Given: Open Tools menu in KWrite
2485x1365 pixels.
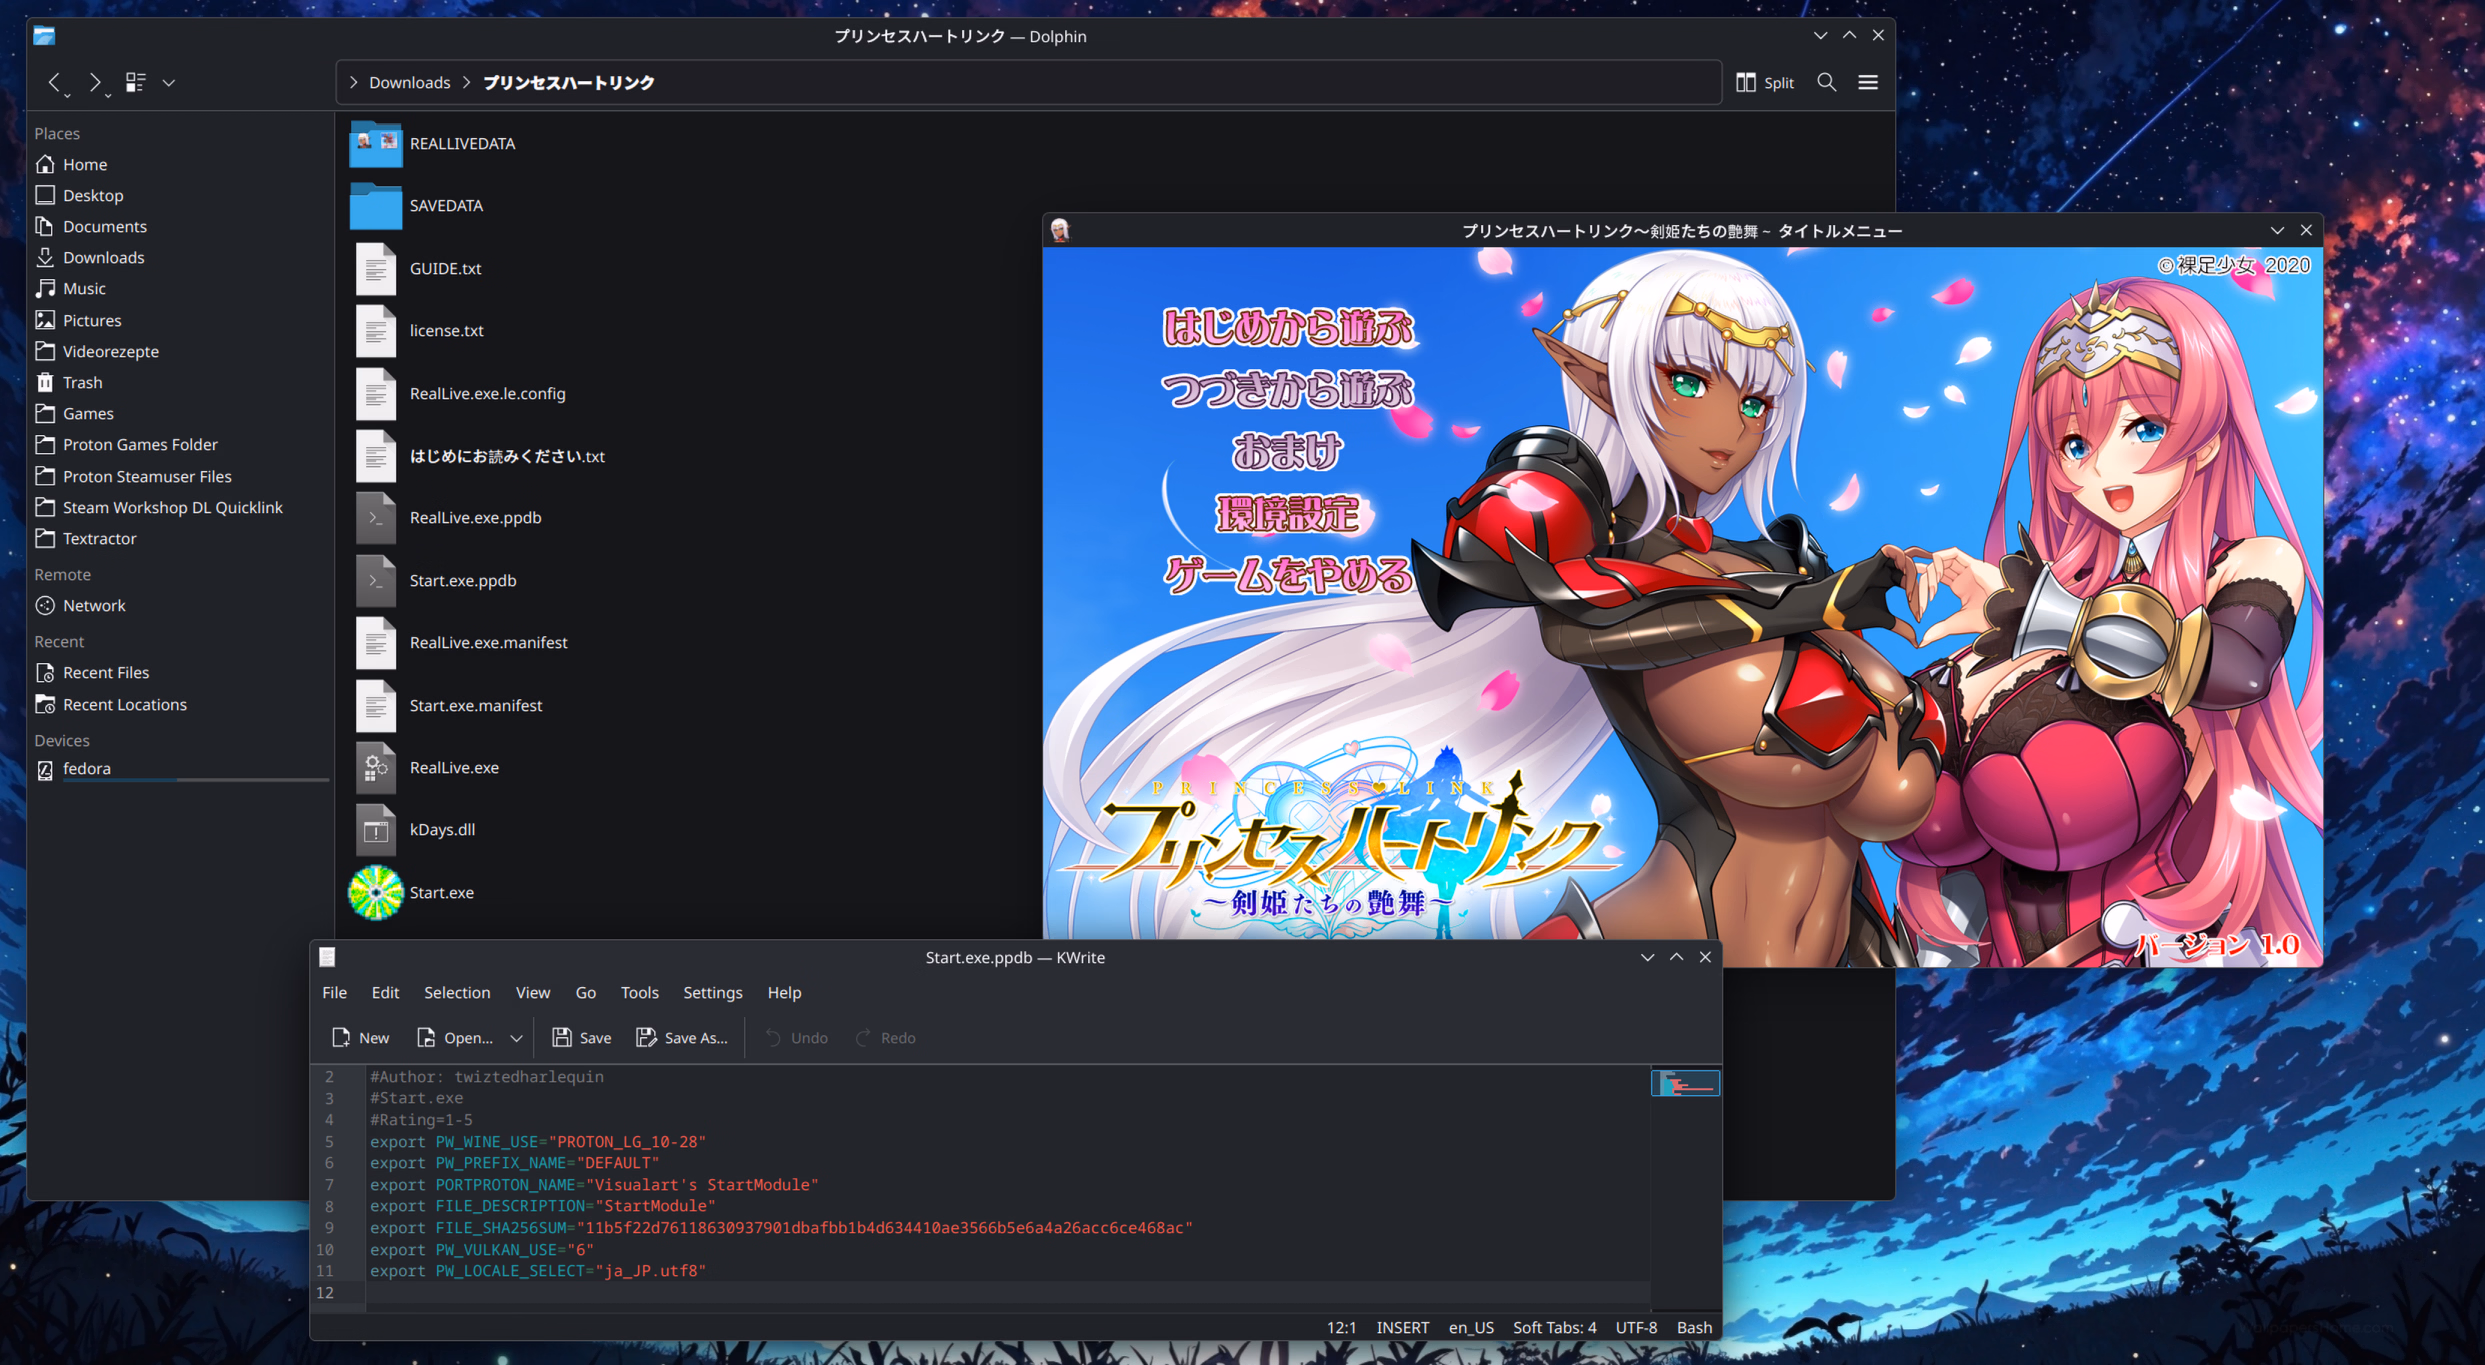Looking at the screenshot, I should pyautogui.click(x=639, y=992).
